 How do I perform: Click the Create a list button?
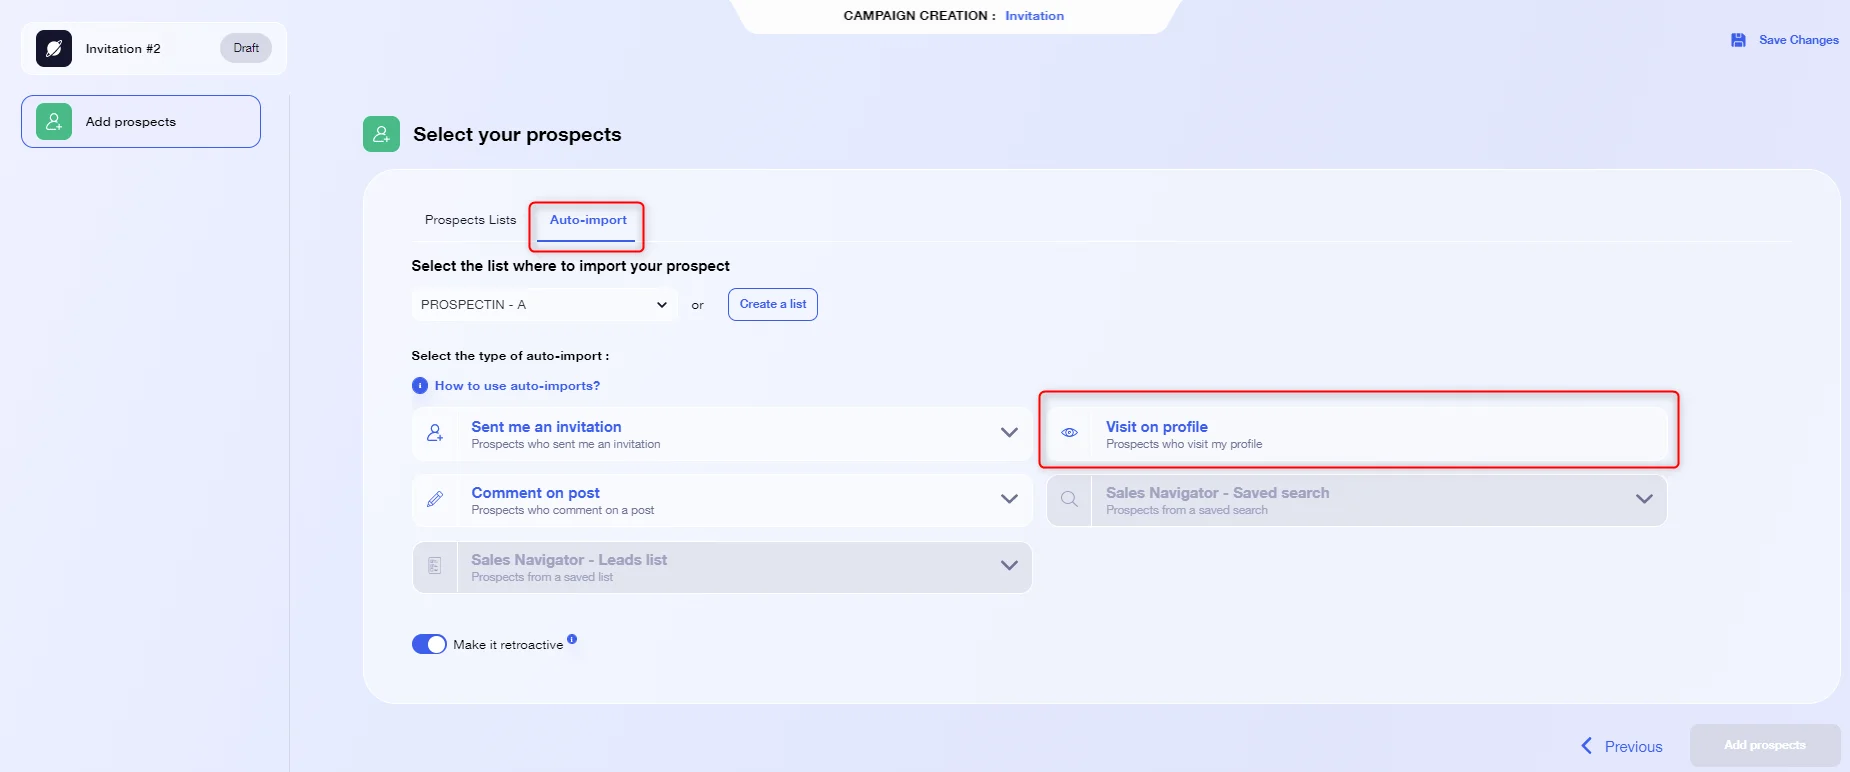pos(773,304)
